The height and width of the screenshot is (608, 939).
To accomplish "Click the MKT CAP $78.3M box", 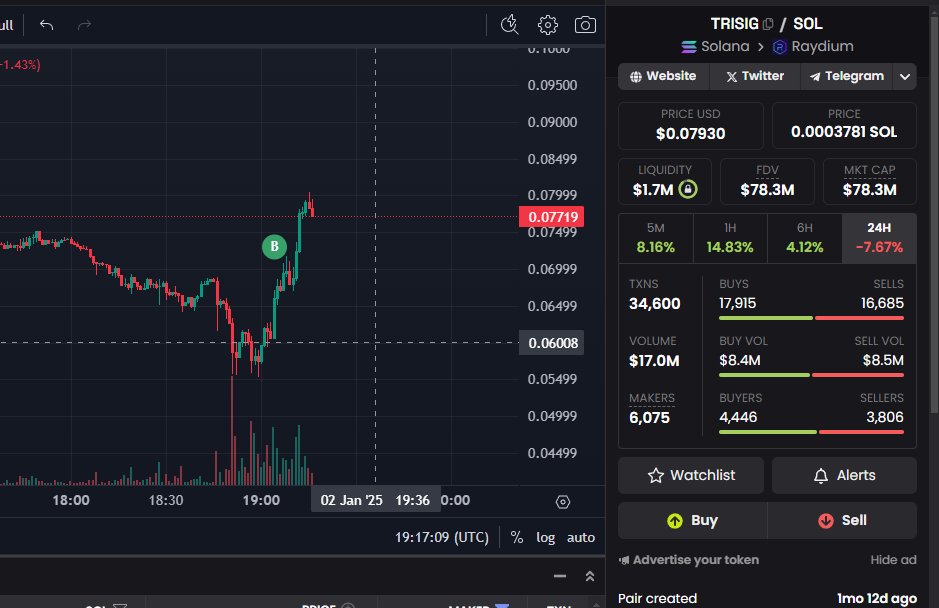I will click(870, 182).
